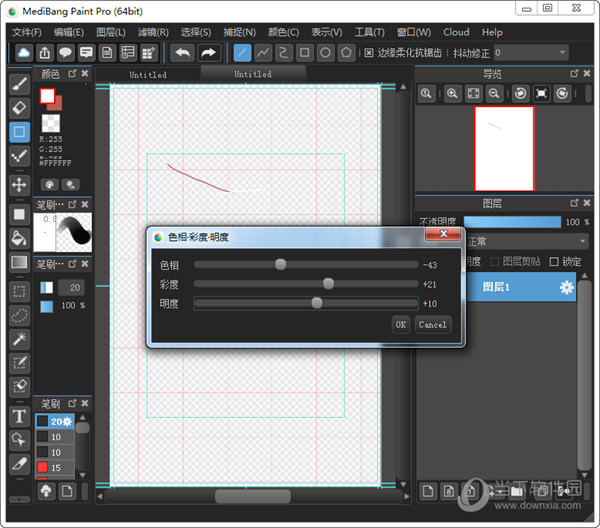Viewport: 600px width, 528px height.
Task: Choose the polygon shape mode
Action: (x=346, y=53)
